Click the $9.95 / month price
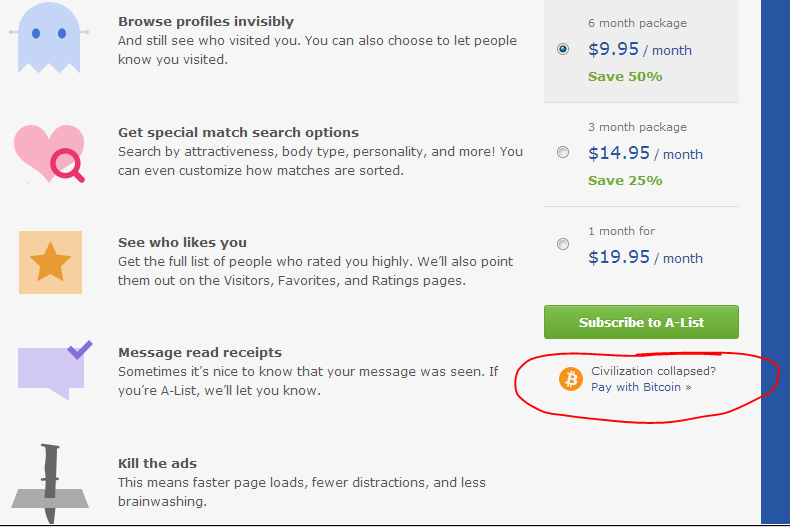This screenshot has height=527, width=790. click(640, 49)
